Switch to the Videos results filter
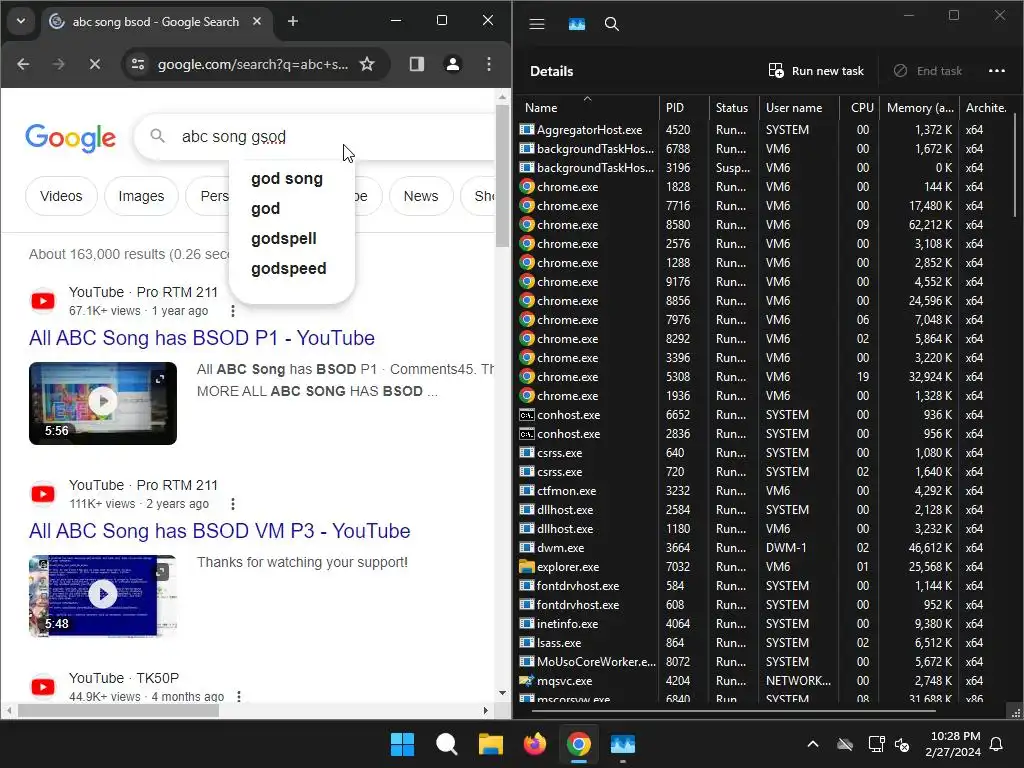Viewport: 1024px width, 768px height. [x=61, y=196]
